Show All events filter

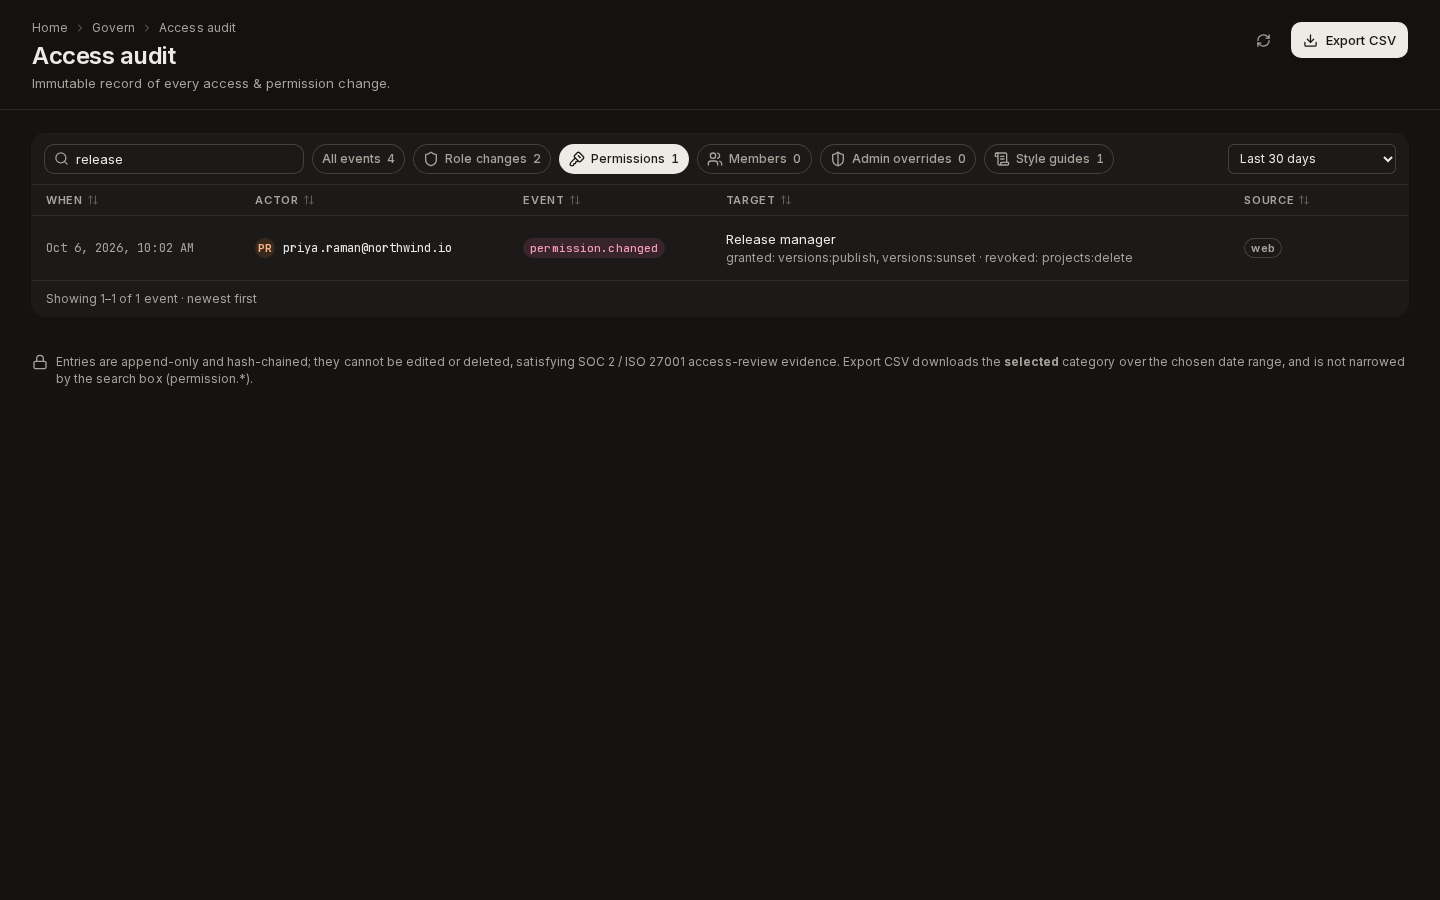tap(358, 159)
